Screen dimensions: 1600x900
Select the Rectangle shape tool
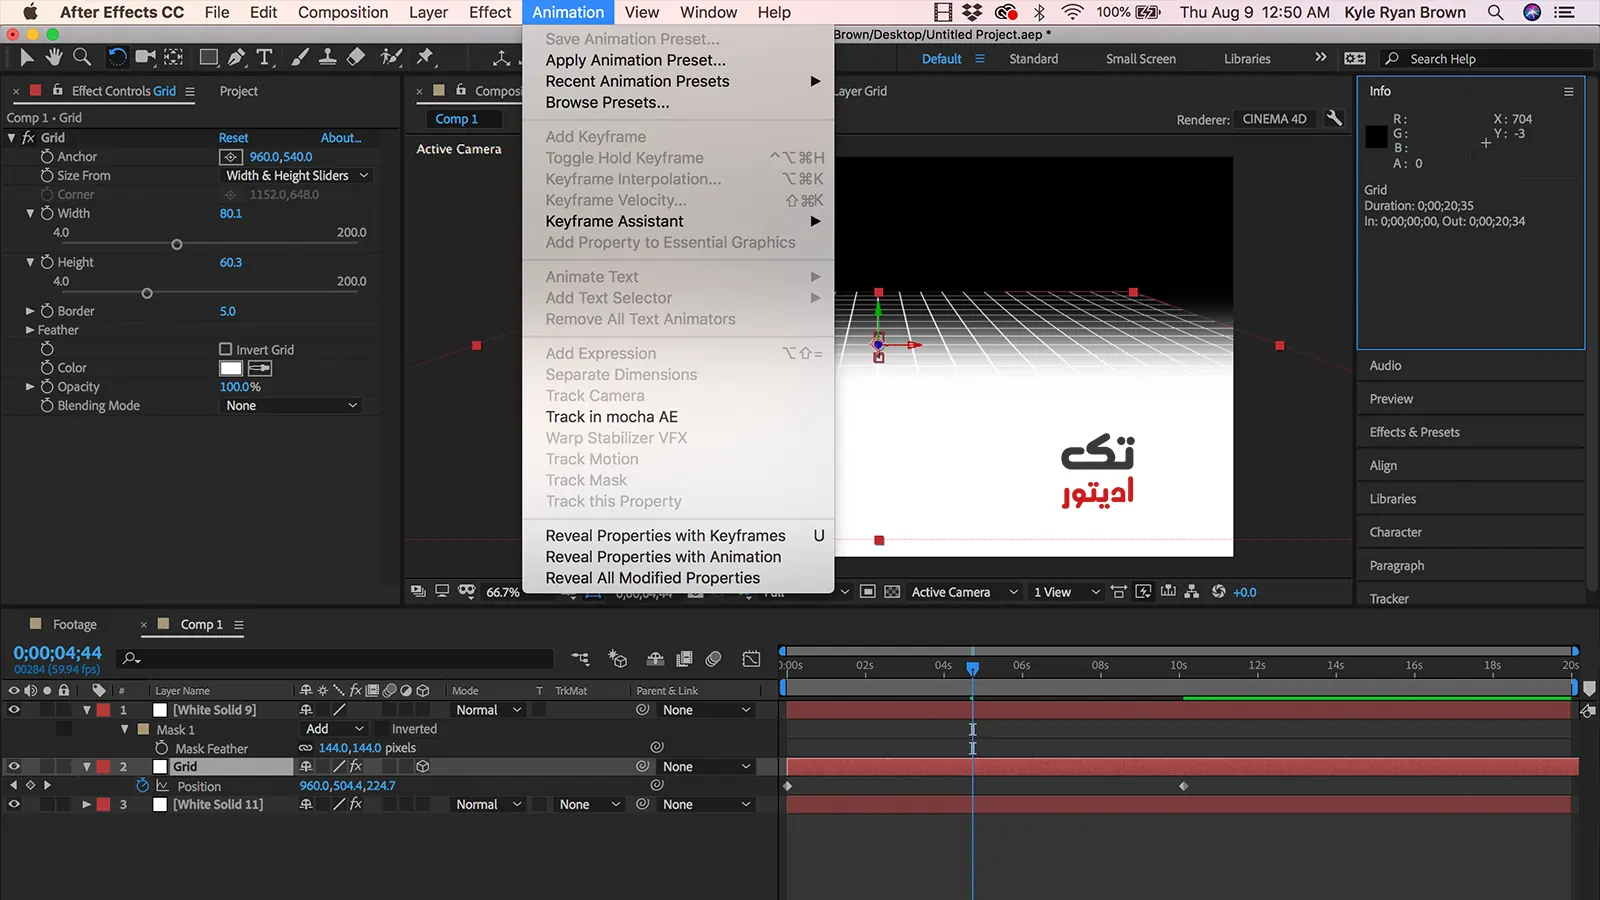pyautogui.click(x=209, y=58)
